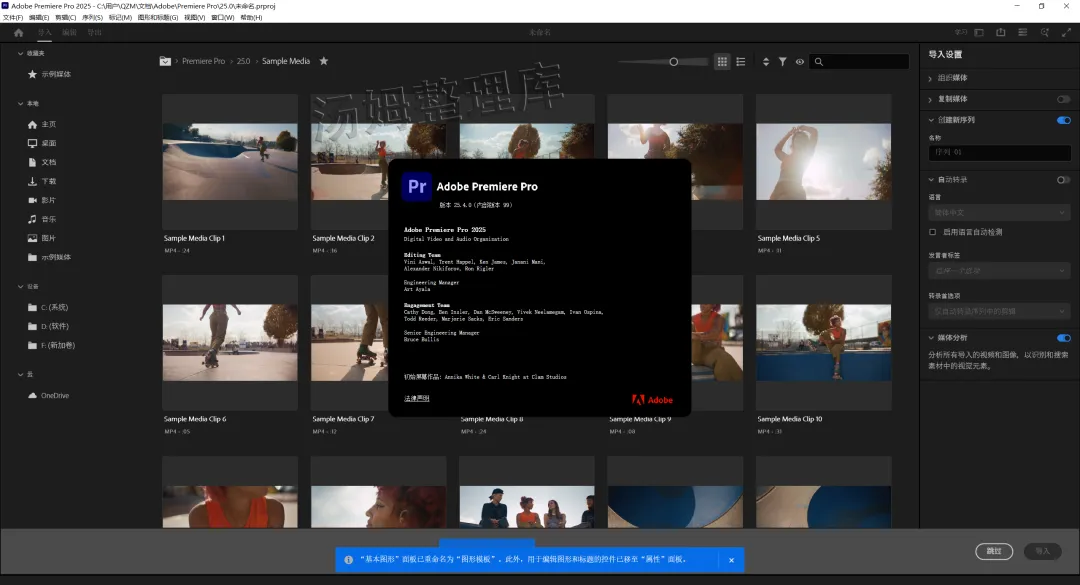Open the 文件(F) menu
Image resolution: width=1080 pixels, height=585 pixels.
(x=13, y=17)
